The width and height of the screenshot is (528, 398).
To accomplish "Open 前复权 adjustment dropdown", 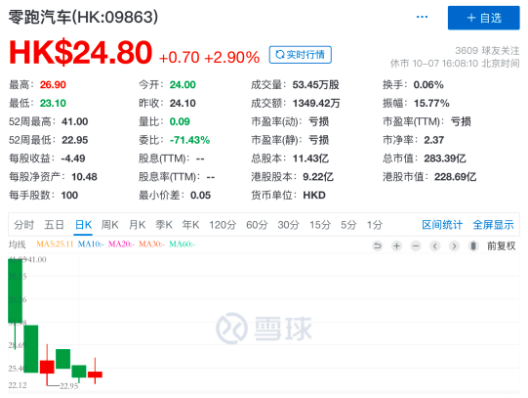I will tap(501, 246).
